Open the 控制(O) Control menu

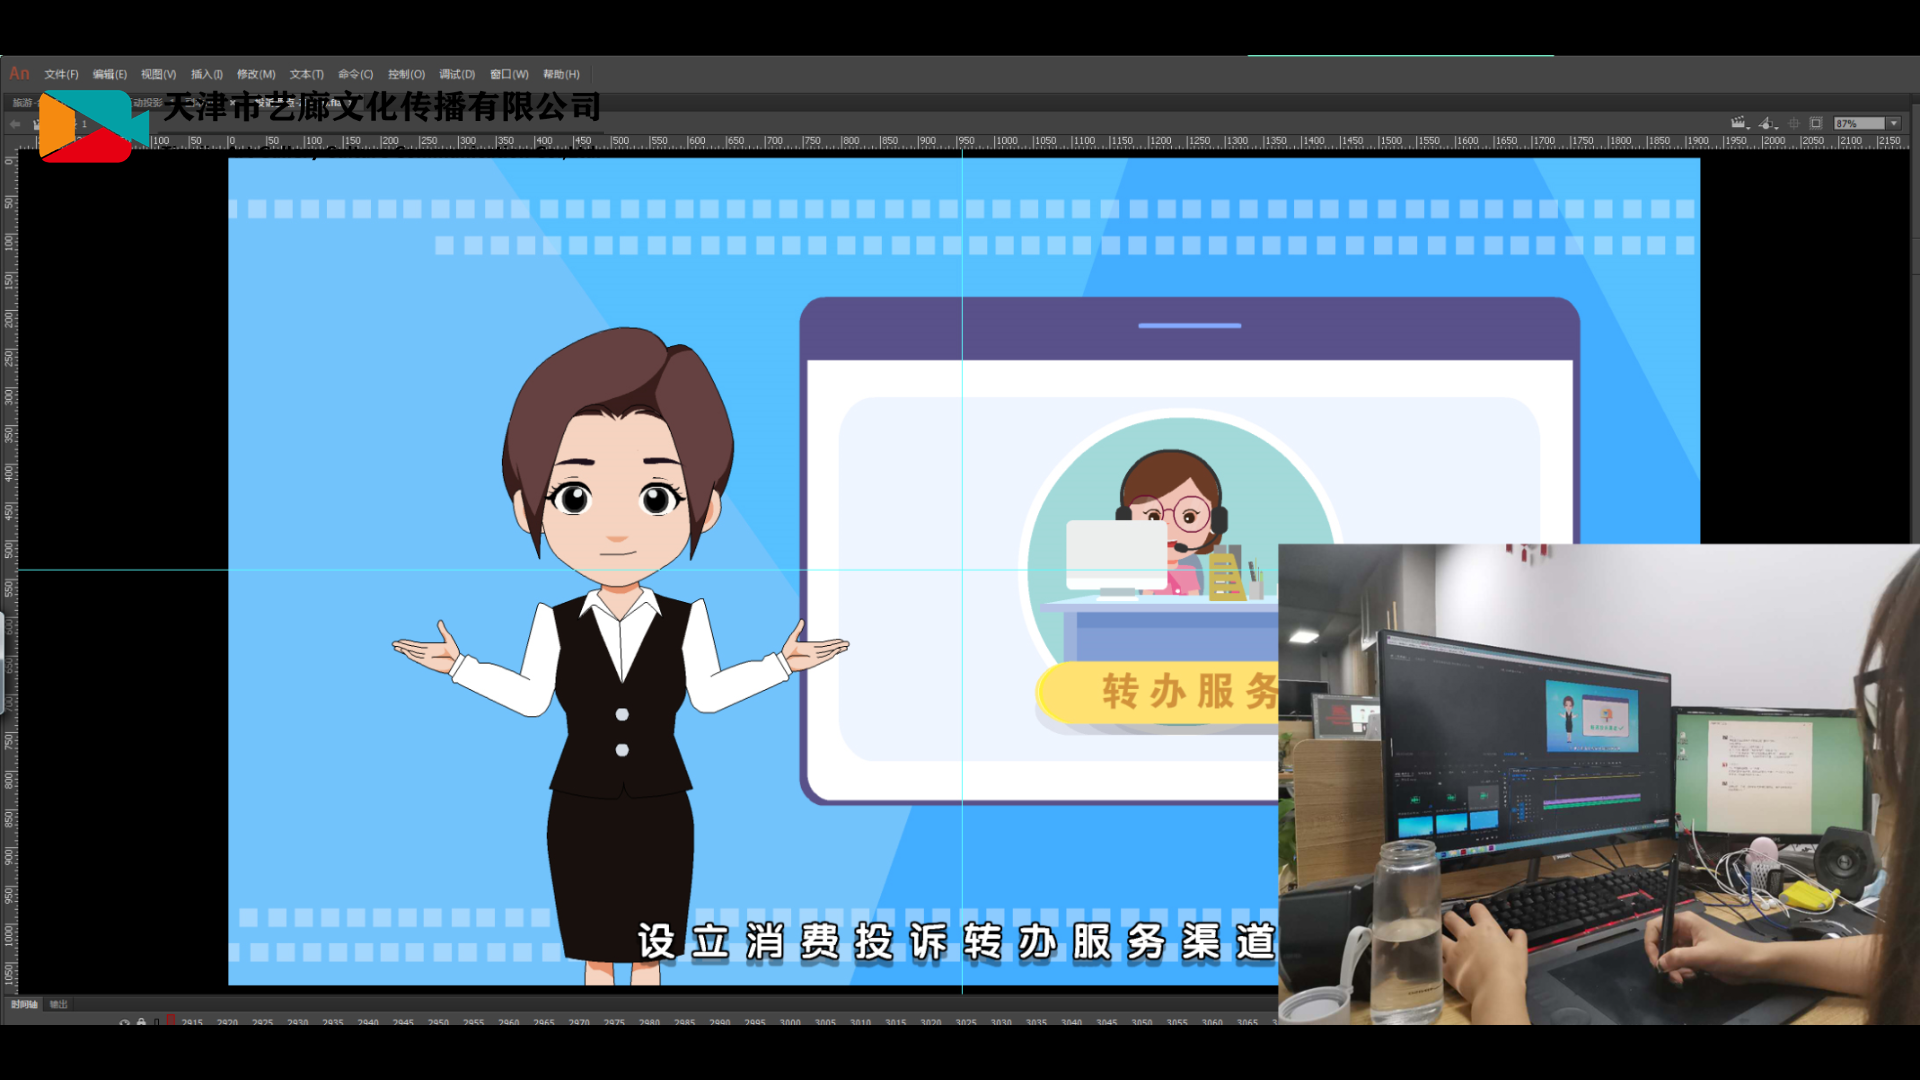pyautogui.click(x=406, y=74)
